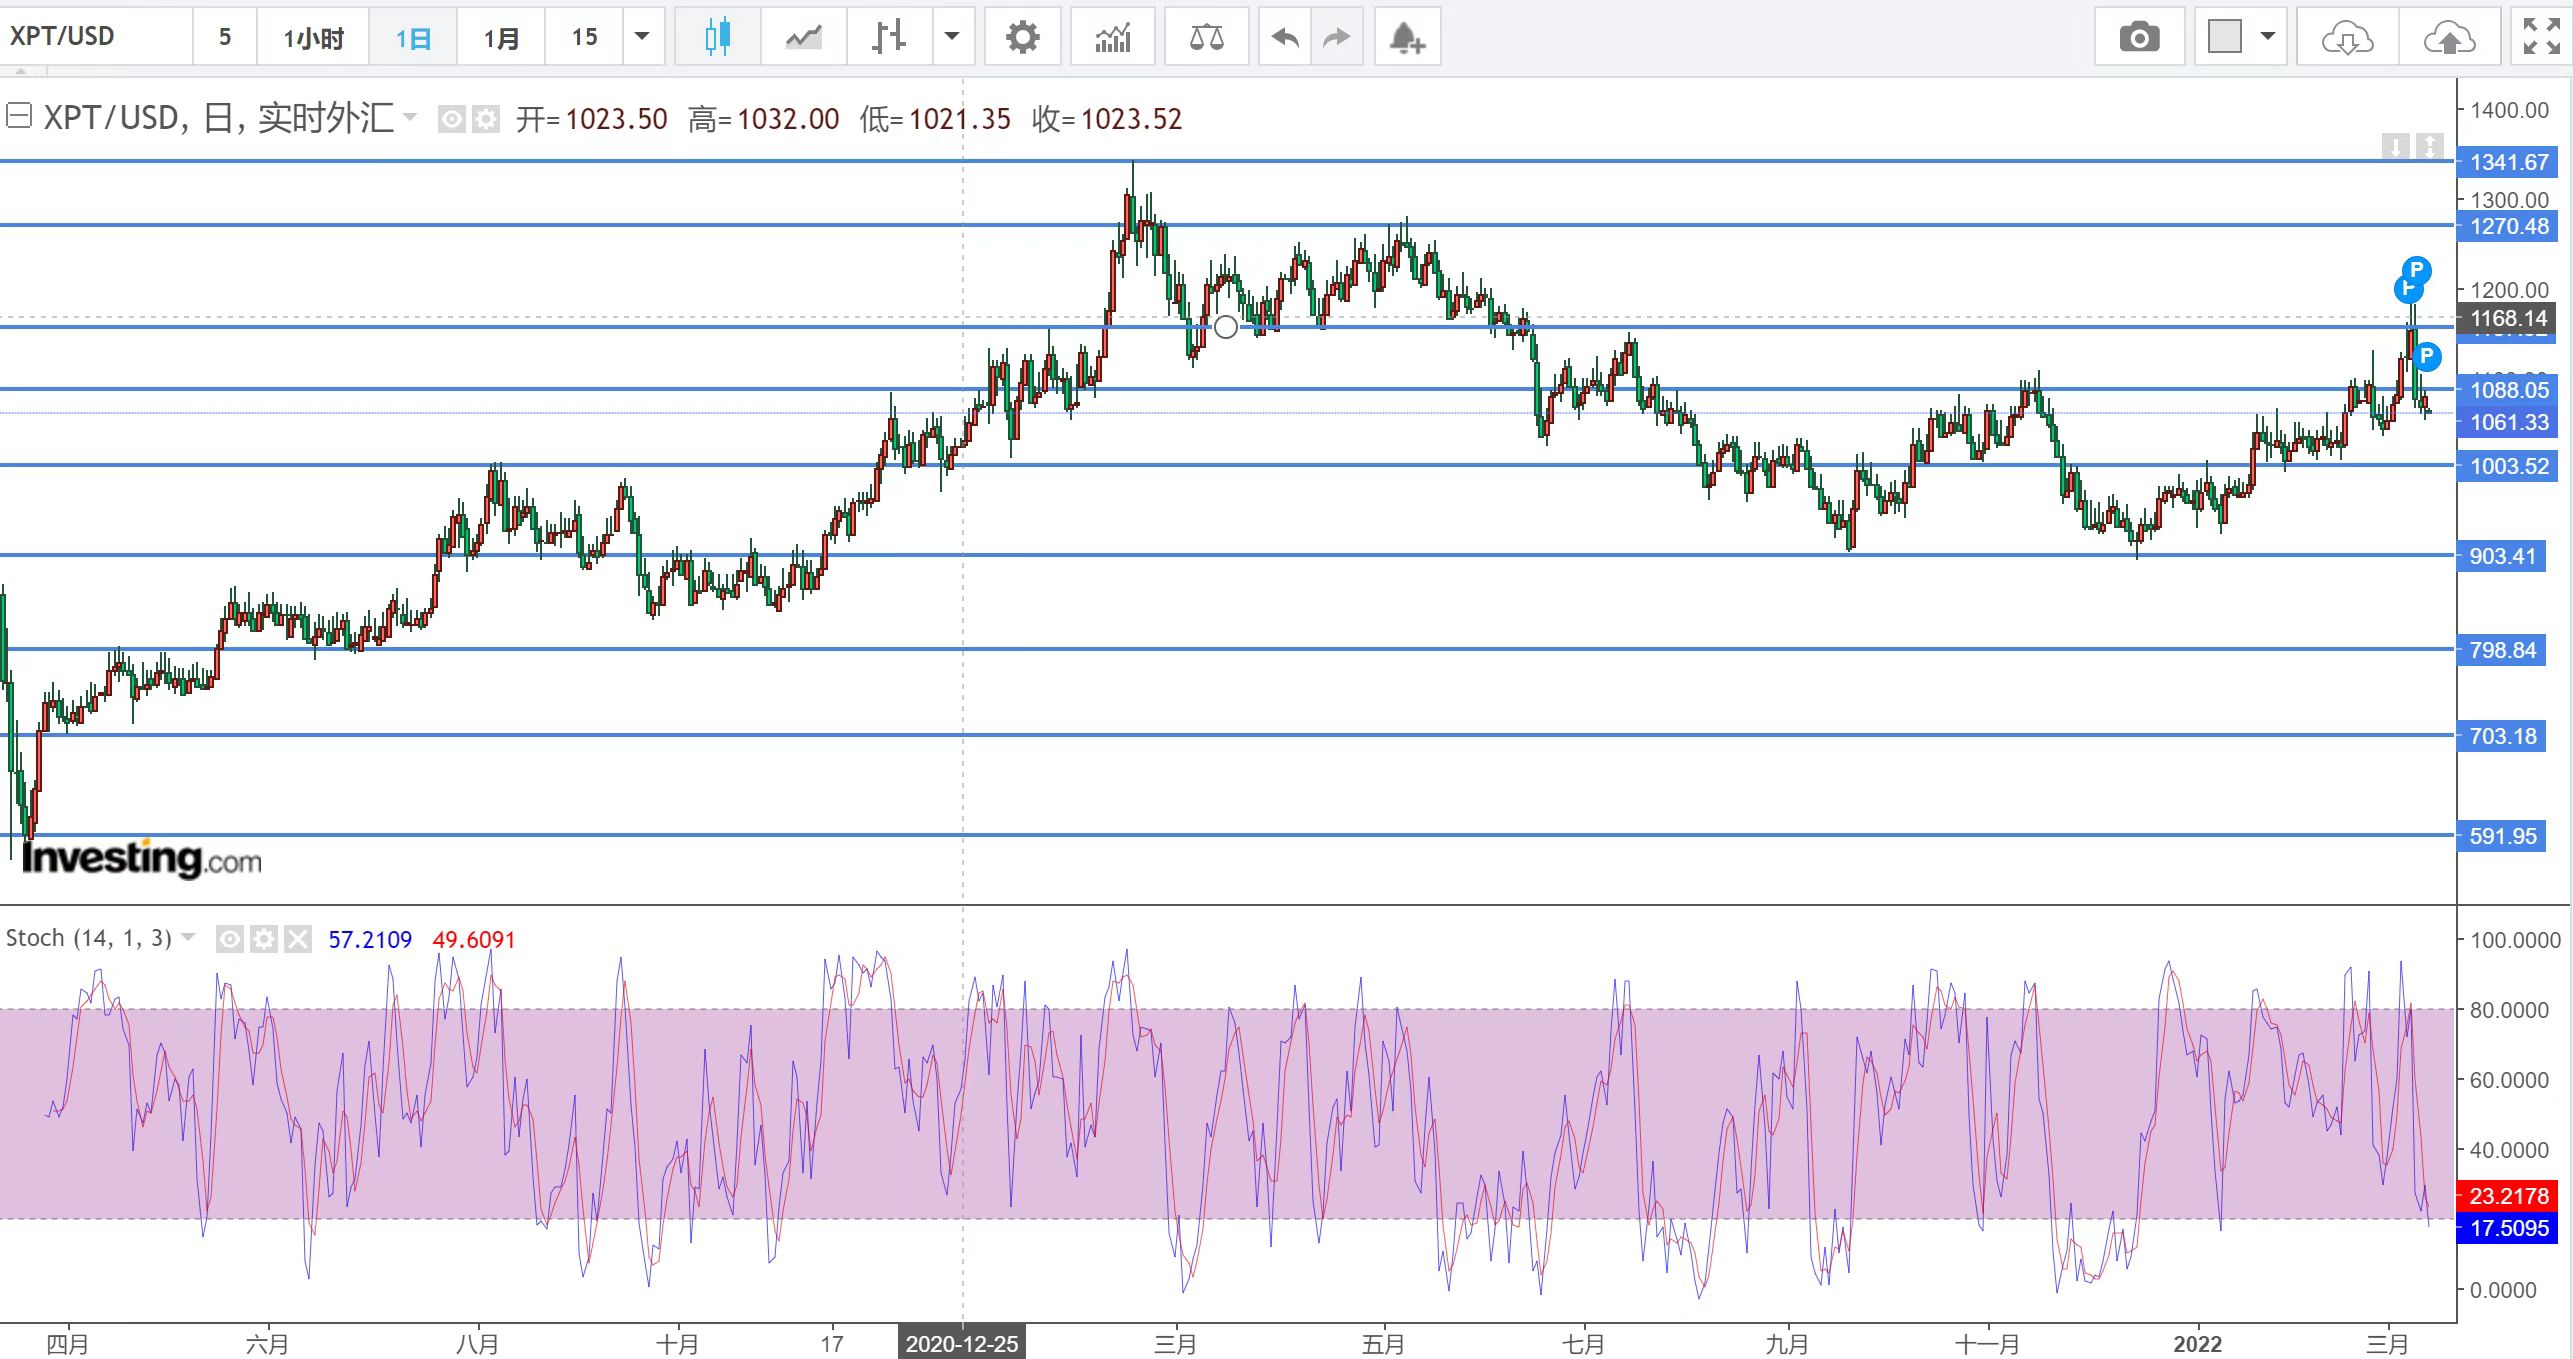Viewport: 2573px width, 1359px height.
Task: Click the 2022 time axis label
Action: coord(2197,1344)
